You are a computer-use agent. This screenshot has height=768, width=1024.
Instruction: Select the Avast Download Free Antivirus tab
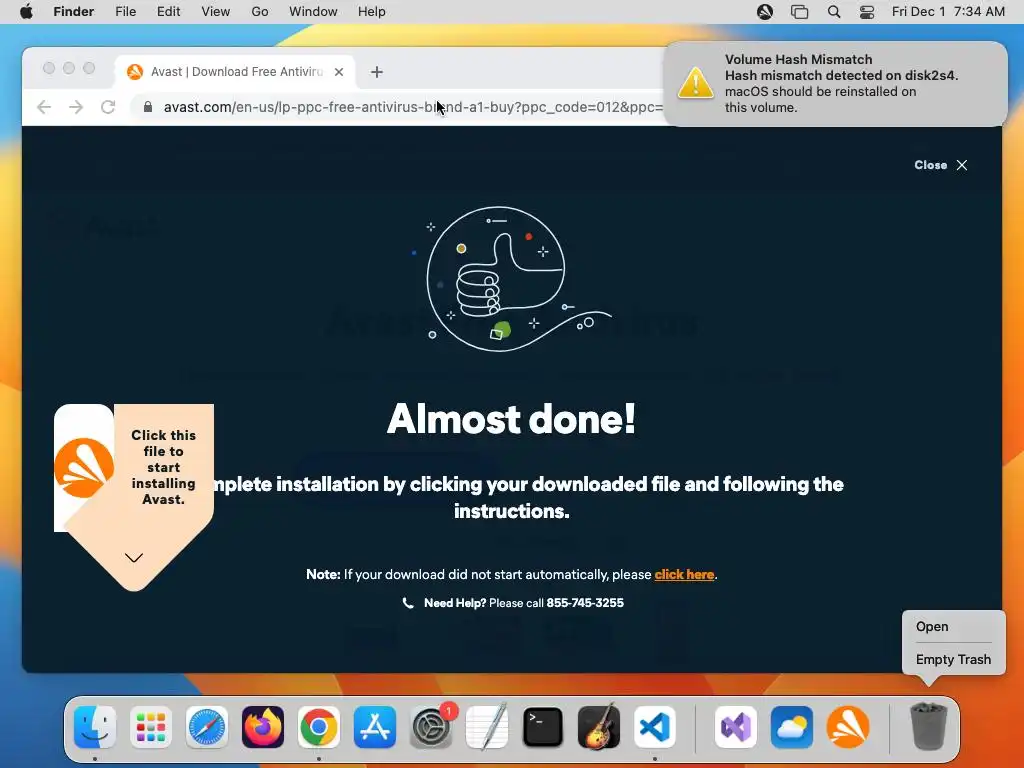(235, 72)
